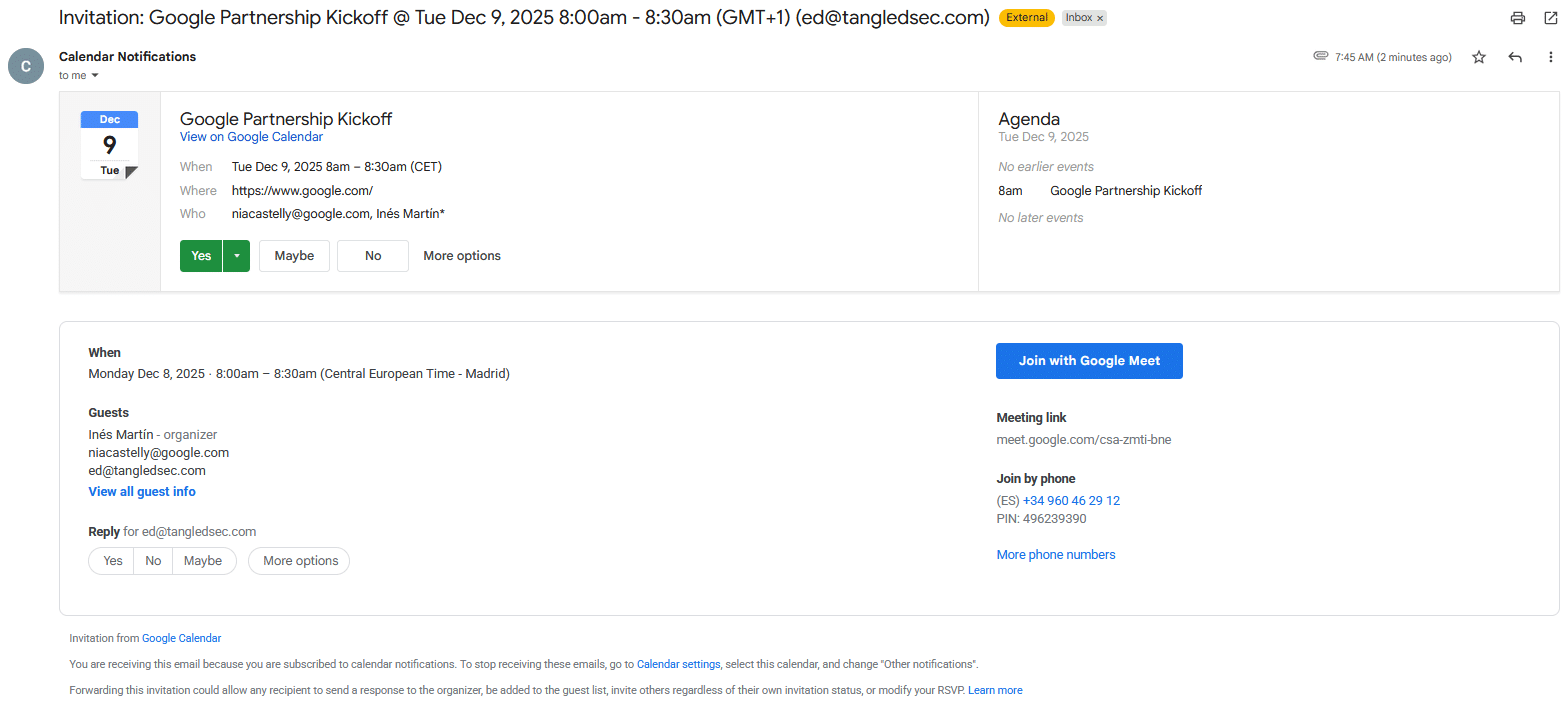Screen dimensions: 1566x712
Task: Click the reply arrow icon
Action: tap(1515, 57)
